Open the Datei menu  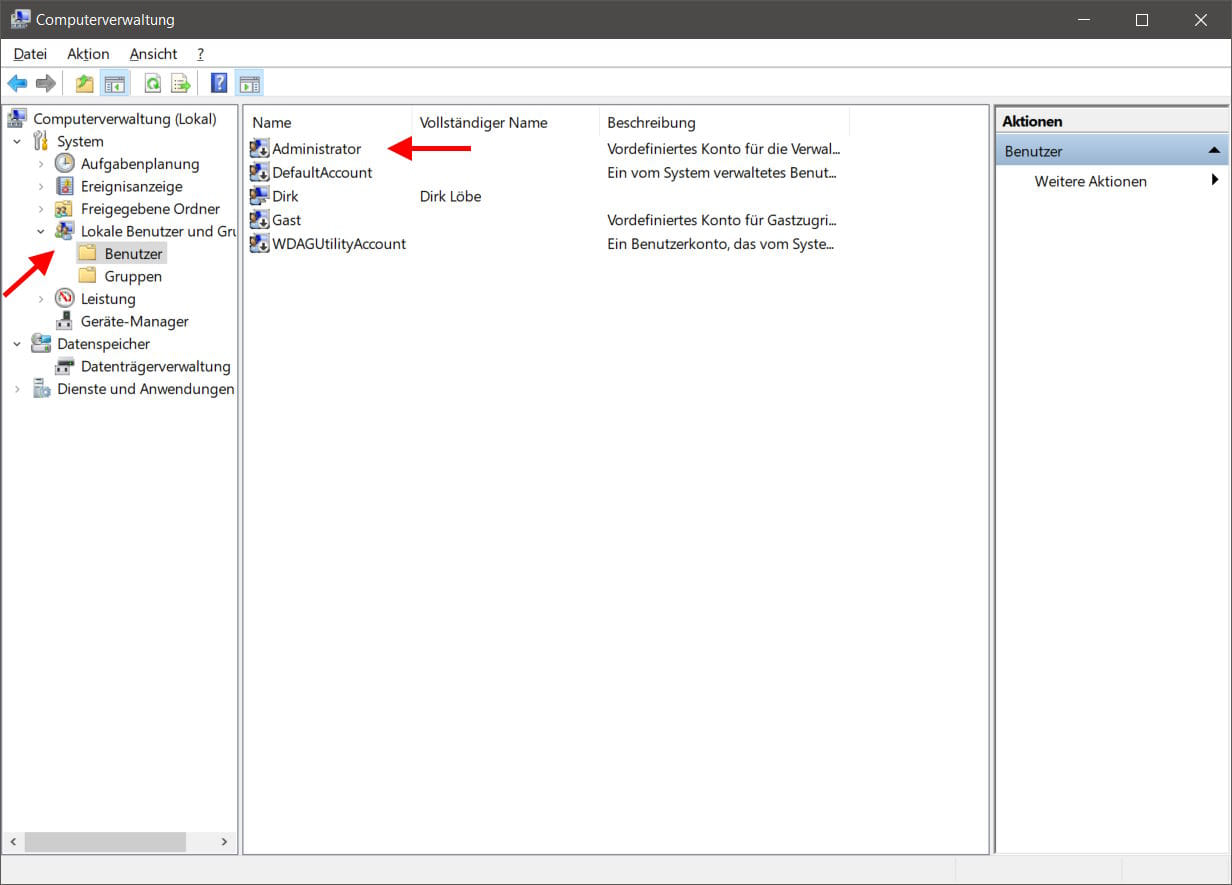click(30, 54)
